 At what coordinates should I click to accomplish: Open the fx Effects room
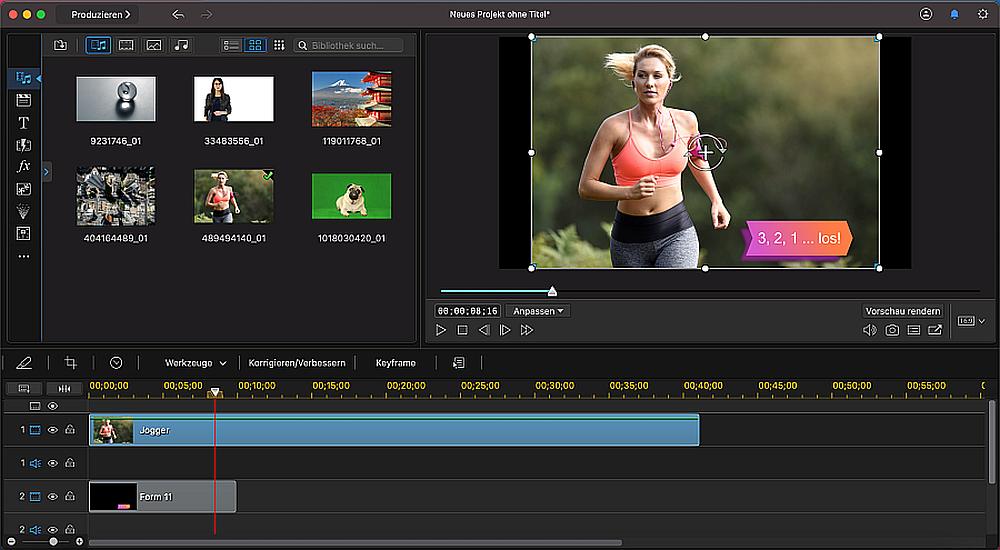click(x=24, y=166)
